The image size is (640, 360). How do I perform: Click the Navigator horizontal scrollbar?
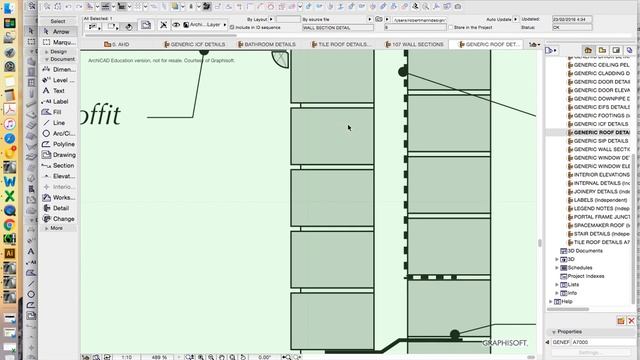568,309
